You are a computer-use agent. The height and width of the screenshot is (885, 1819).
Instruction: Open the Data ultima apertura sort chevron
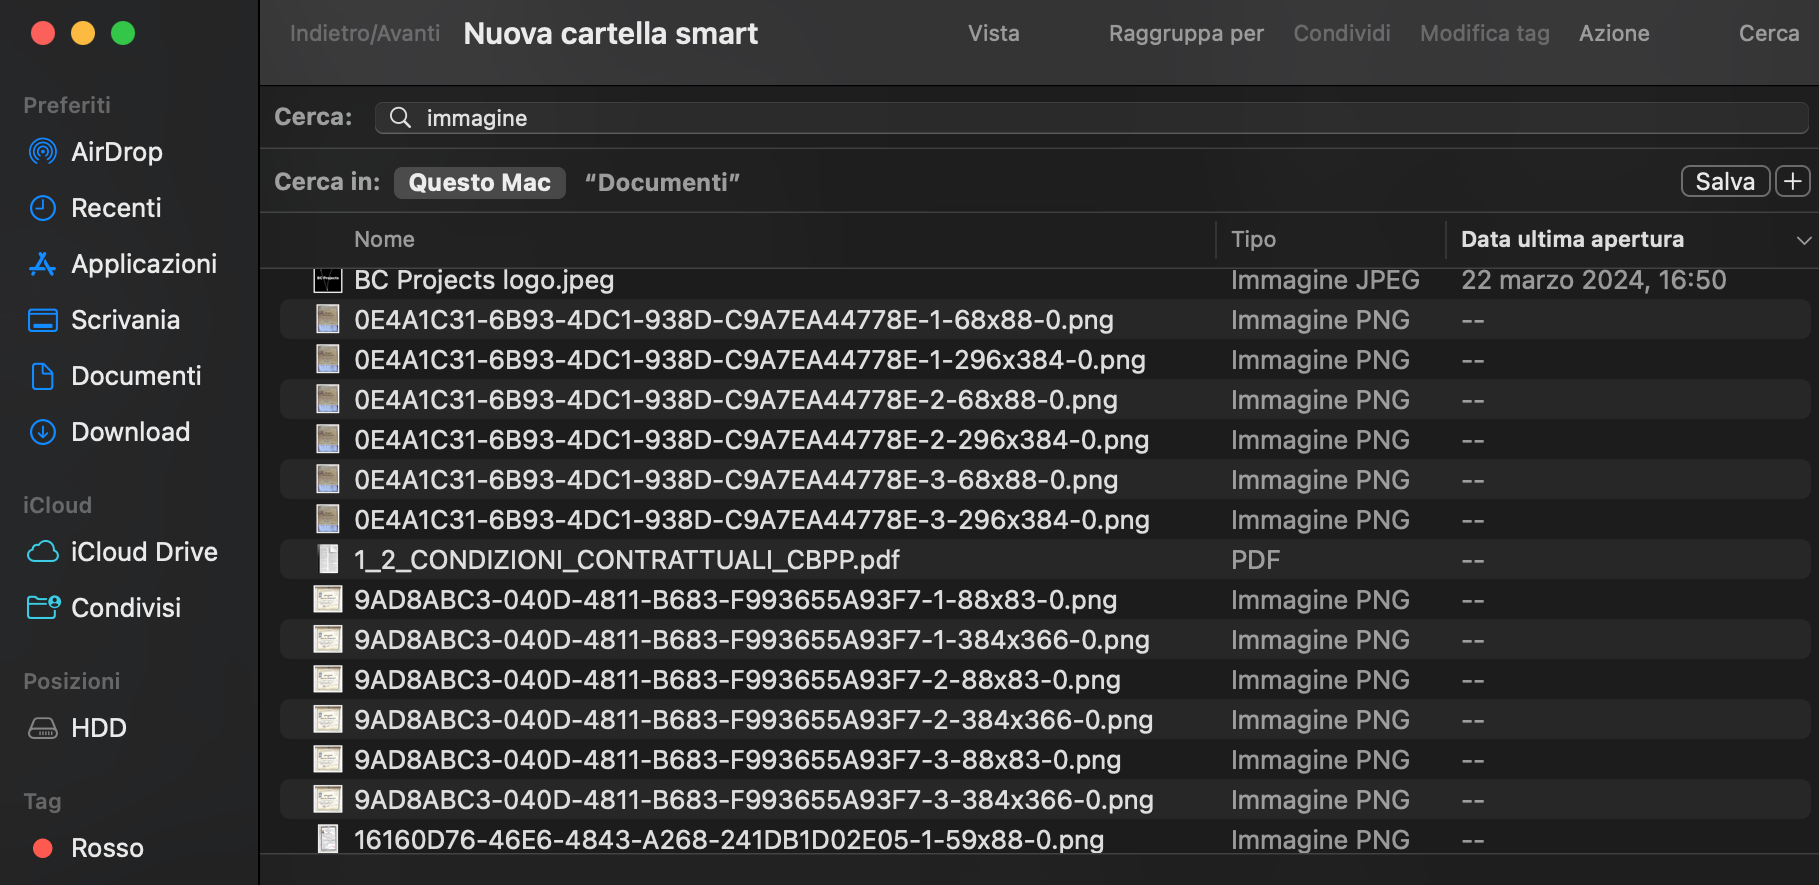[x=1802, y=239]
